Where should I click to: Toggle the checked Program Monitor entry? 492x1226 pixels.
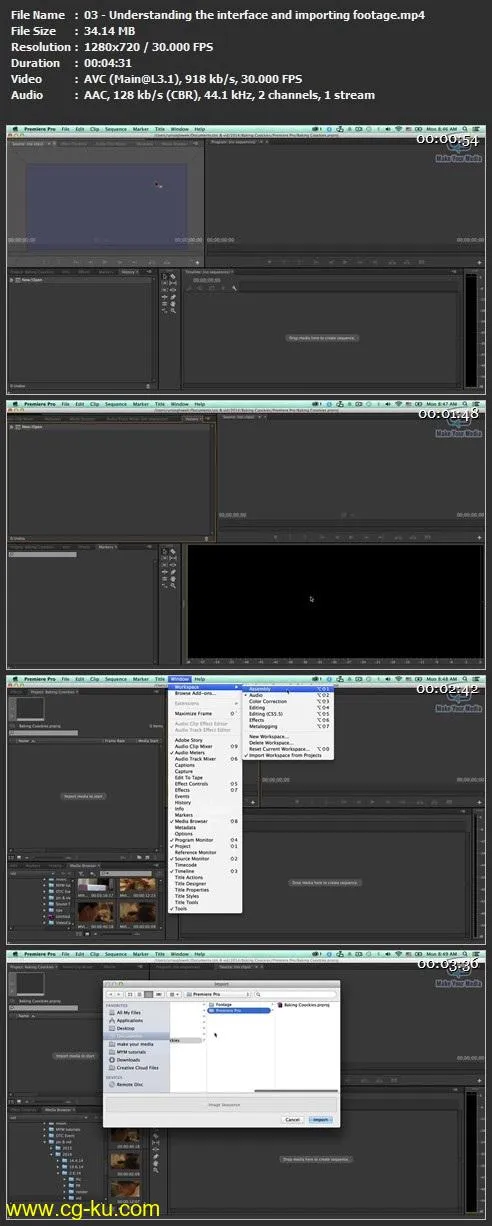tap(205, 840)
